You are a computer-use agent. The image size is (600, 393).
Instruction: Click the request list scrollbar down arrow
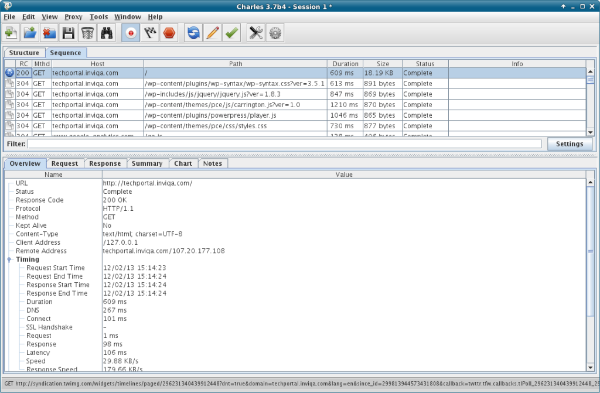click(590, 132)
